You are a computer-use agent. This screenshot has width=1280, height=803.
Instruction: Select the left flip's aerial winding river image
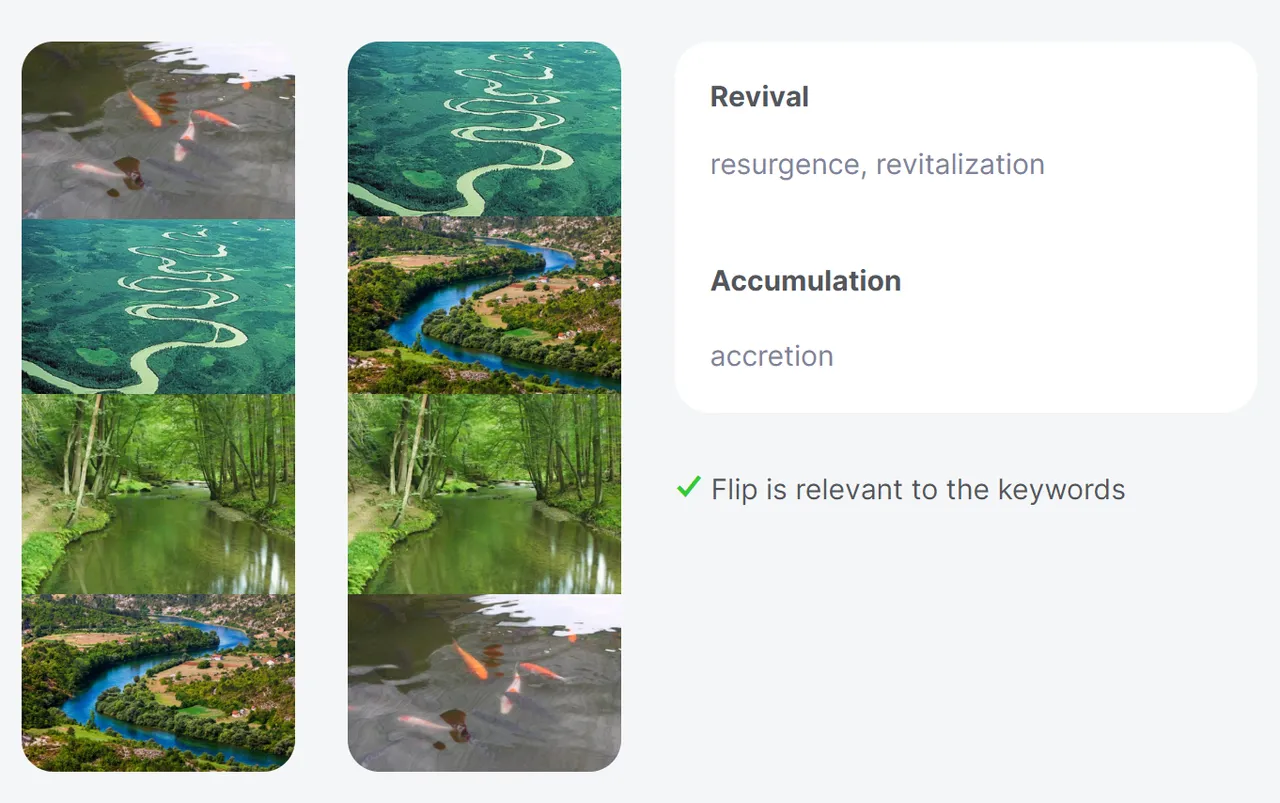(158, 307)
